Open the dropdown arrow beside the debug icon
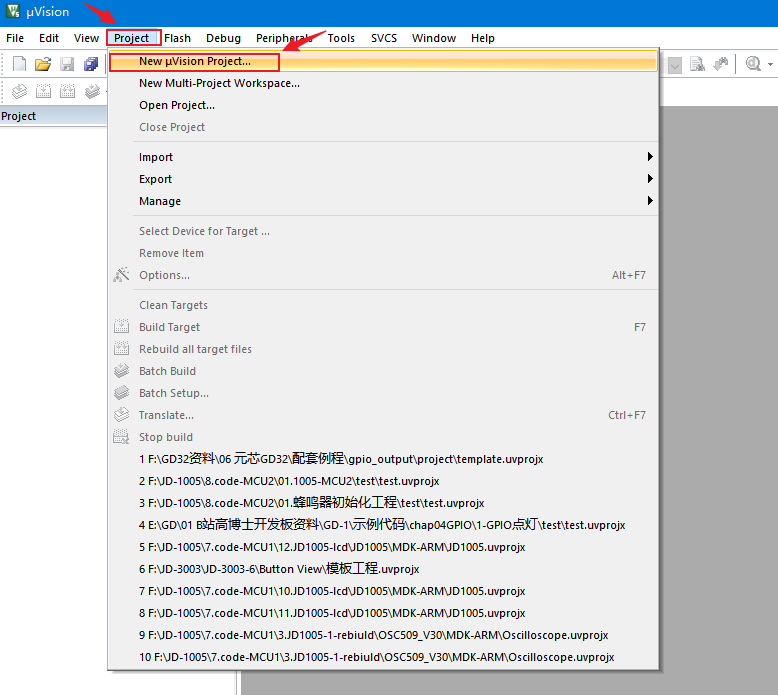The height and width of the screenshot is (695, 778). pos(770,64)
